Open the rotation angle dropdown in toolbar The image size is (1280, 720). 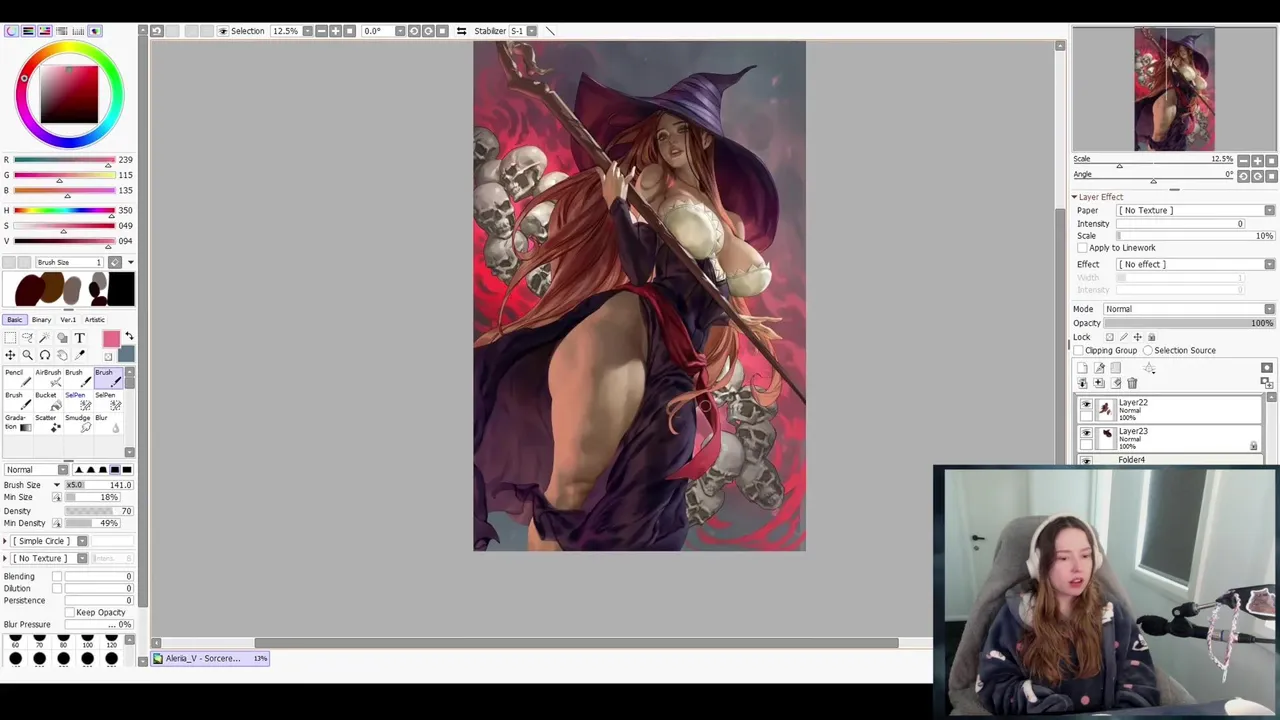point(400,31)
